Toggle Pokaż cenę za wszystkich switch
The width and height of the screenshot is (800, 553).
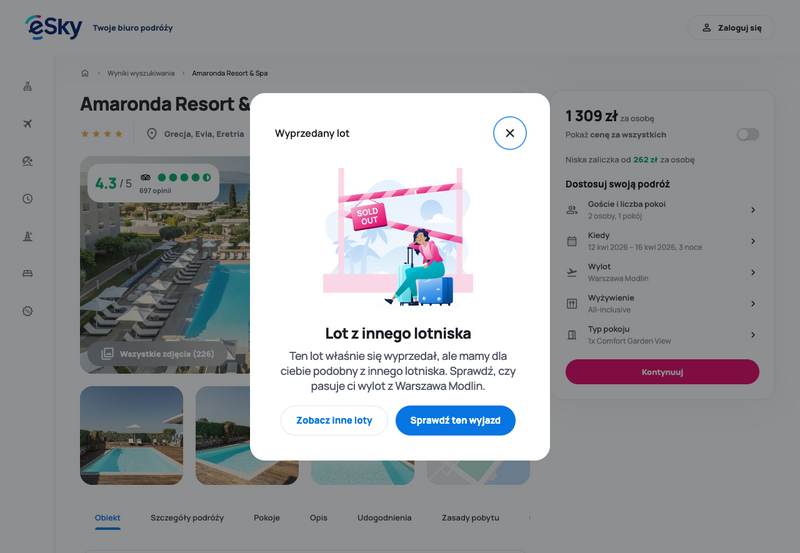tap(747, 134)
